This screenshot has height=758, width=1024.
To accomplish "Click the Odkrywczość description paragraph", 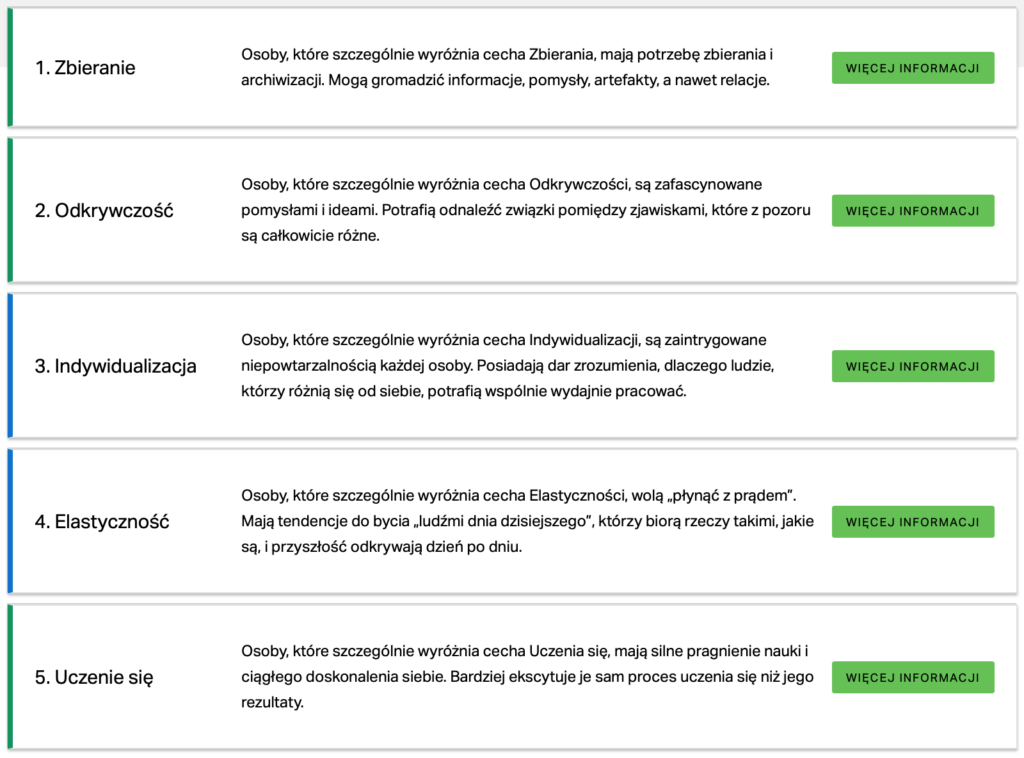I will coord(526,210).
